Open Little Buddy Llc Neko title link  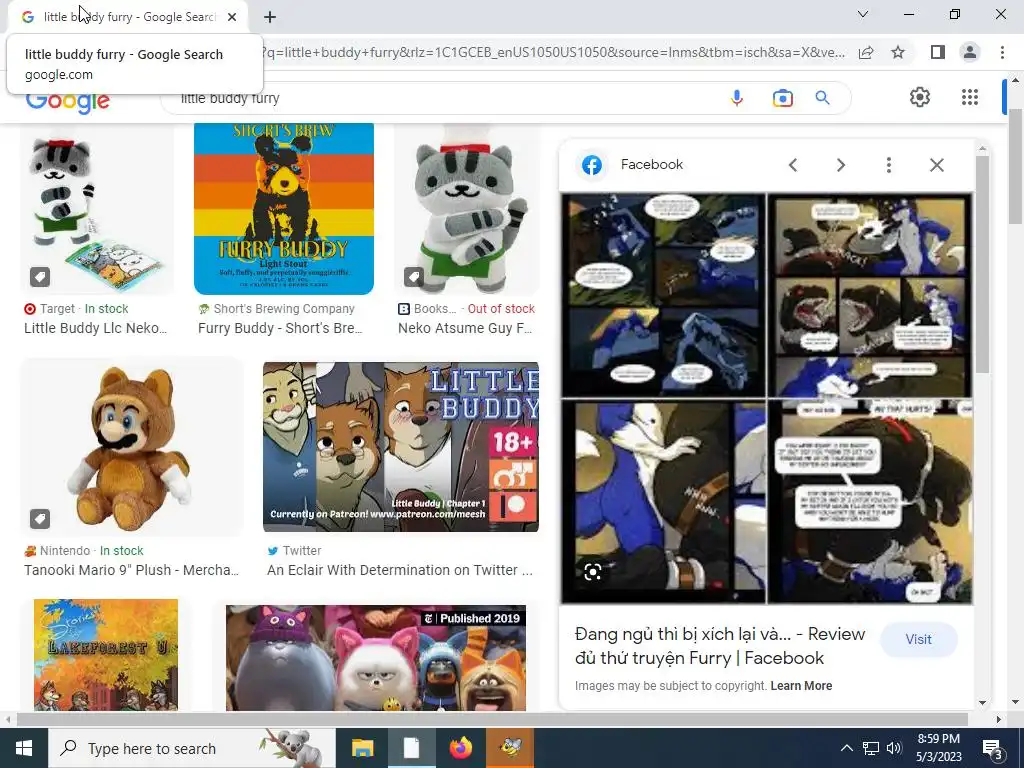coord(95,328)
